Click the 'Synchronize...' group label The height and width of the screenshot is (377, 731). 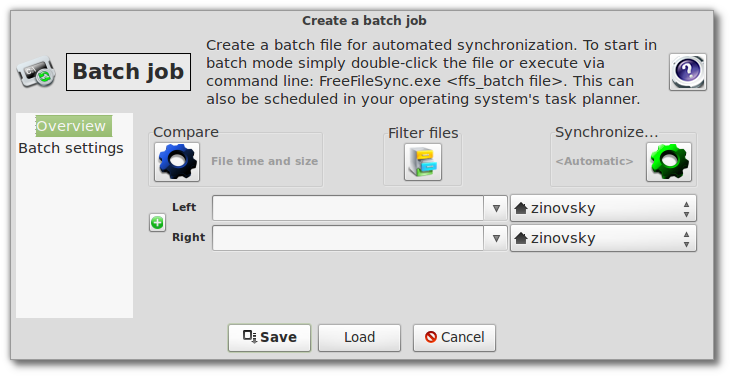click(607, 132)
